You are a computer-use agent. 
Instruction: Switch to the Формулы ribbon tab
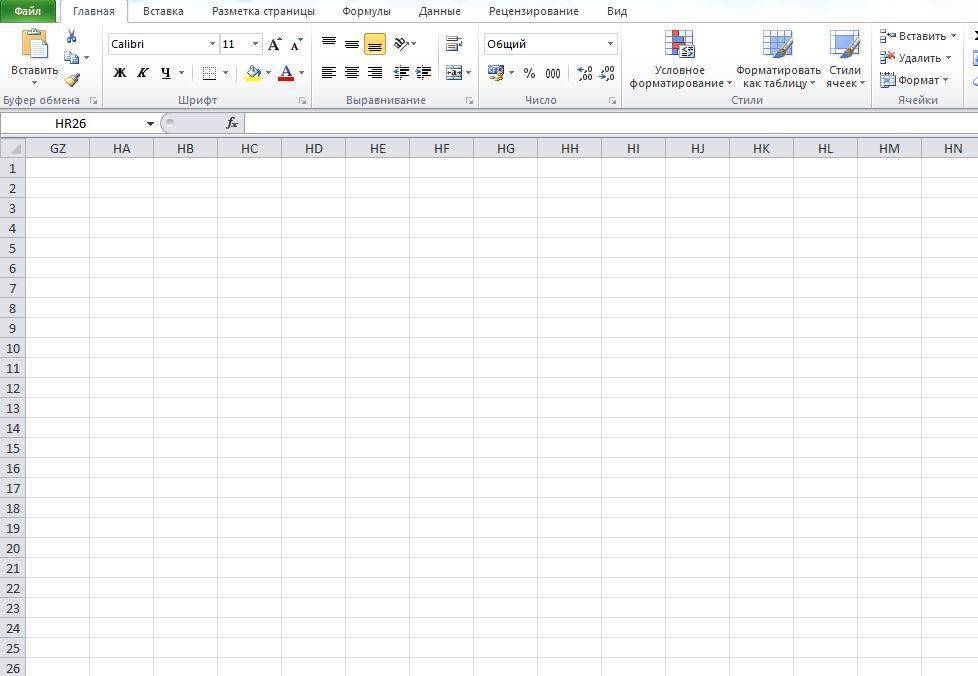(366, 11)
